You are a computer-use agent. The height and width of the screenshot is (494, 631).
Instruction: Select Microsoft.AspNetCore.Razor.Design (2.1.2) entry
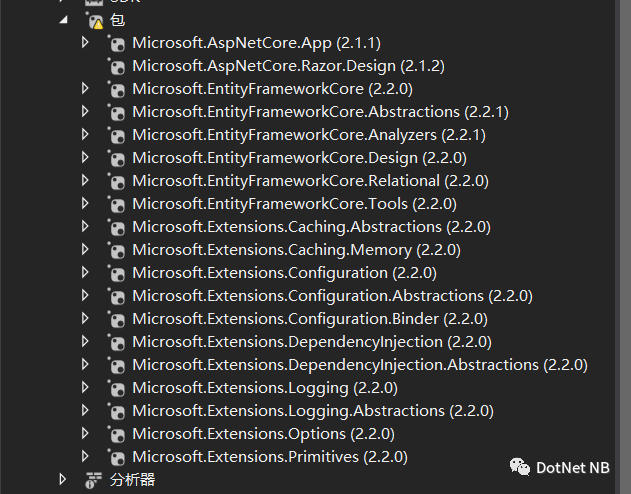coord(289,66)
